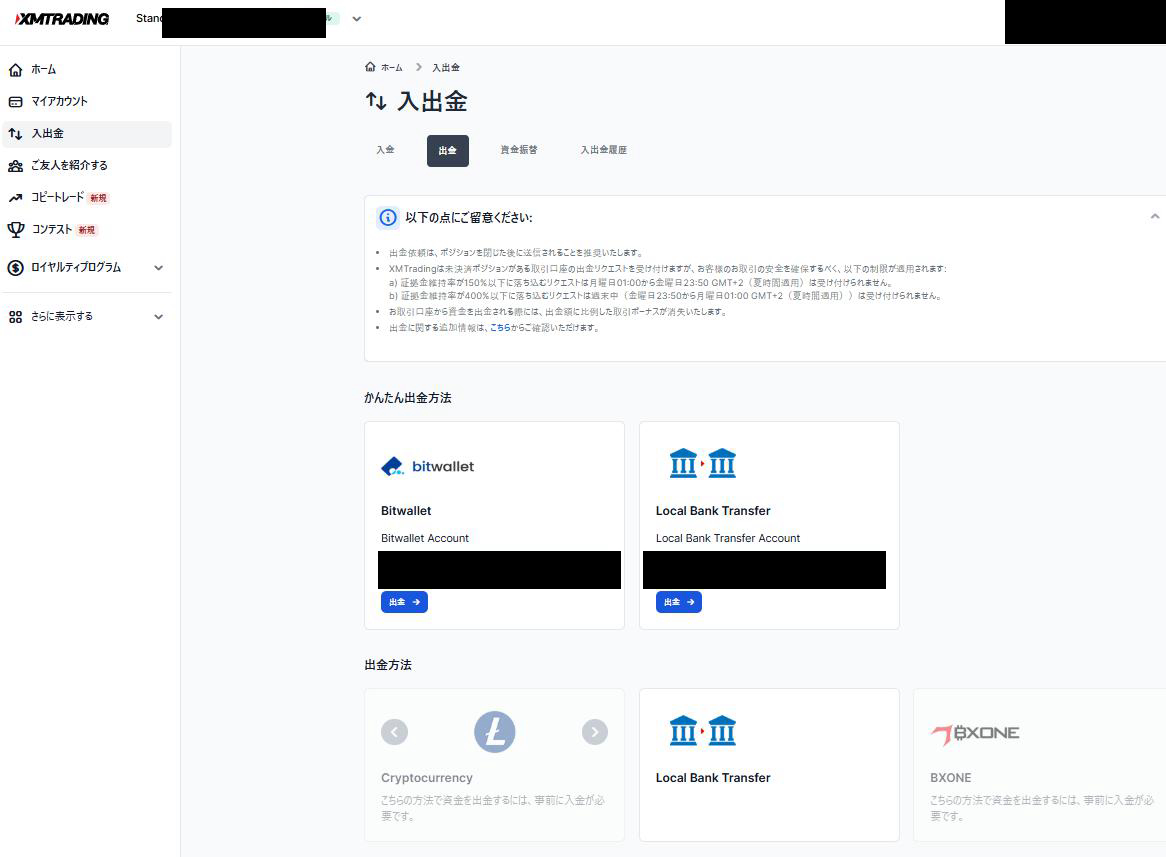Click the Bitwallet Account label
Image resolution: width=1166 pixels, height=857 pixels.
(425, 539)
